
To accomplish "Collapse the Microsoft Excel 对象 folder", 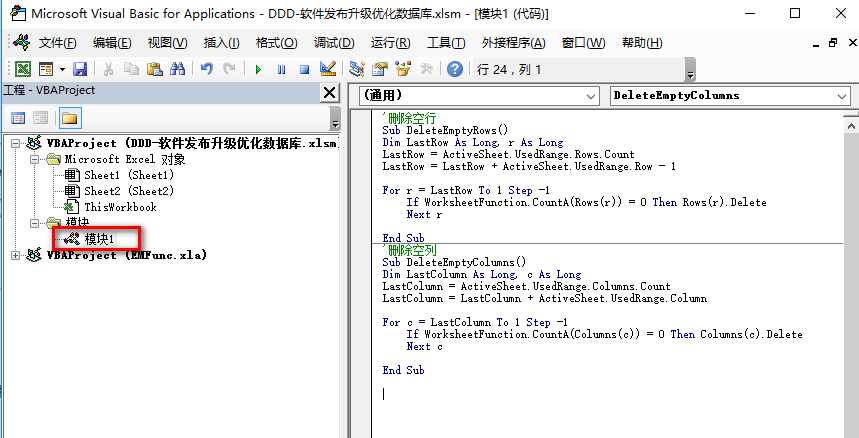I will point(35,159).
